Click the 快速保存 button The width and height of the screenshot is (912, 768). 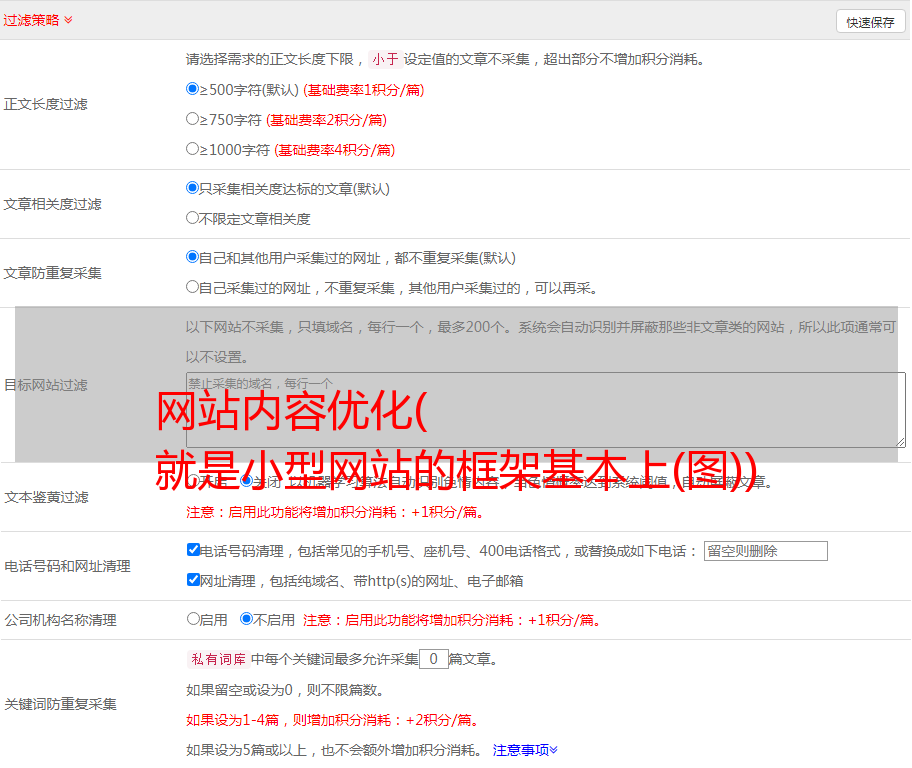[x=870, y=22]
